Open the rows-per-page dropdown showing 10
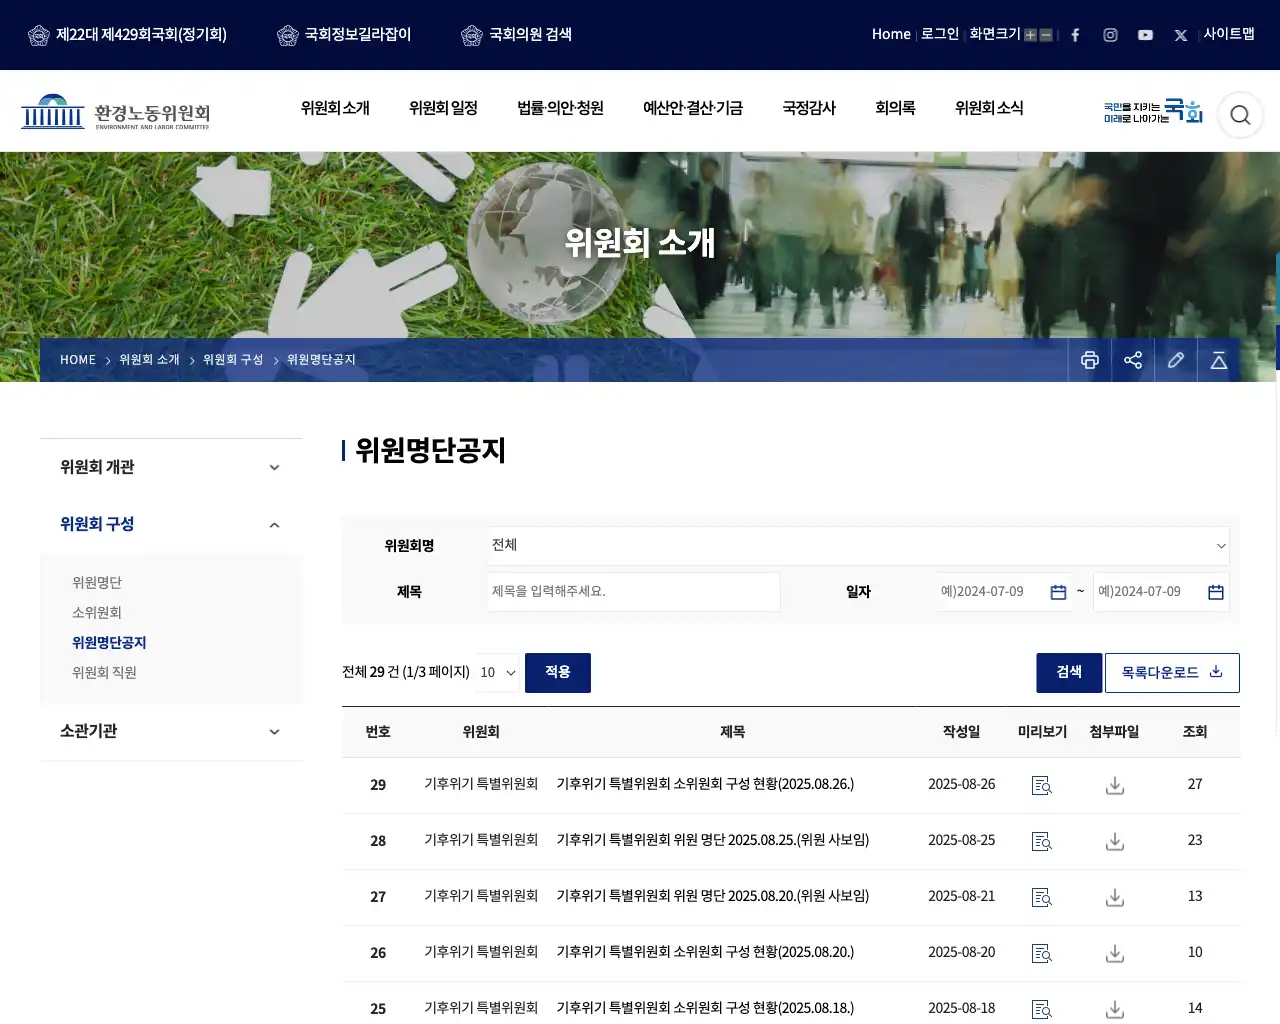The height and width of the screenshot is (1024, 1280). pos(498,673)
